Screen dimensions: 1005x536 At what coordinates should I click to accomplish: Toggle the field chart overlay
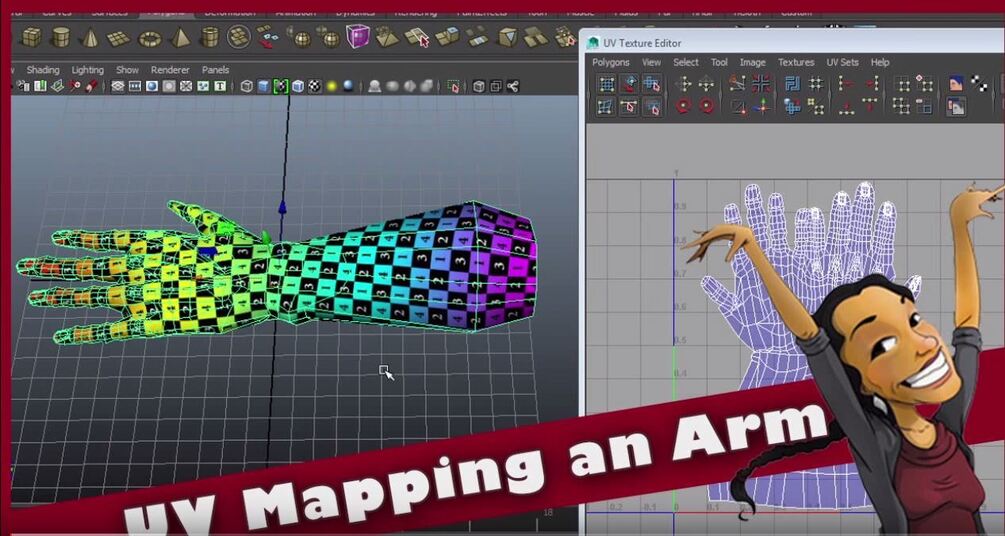point(186,86)
